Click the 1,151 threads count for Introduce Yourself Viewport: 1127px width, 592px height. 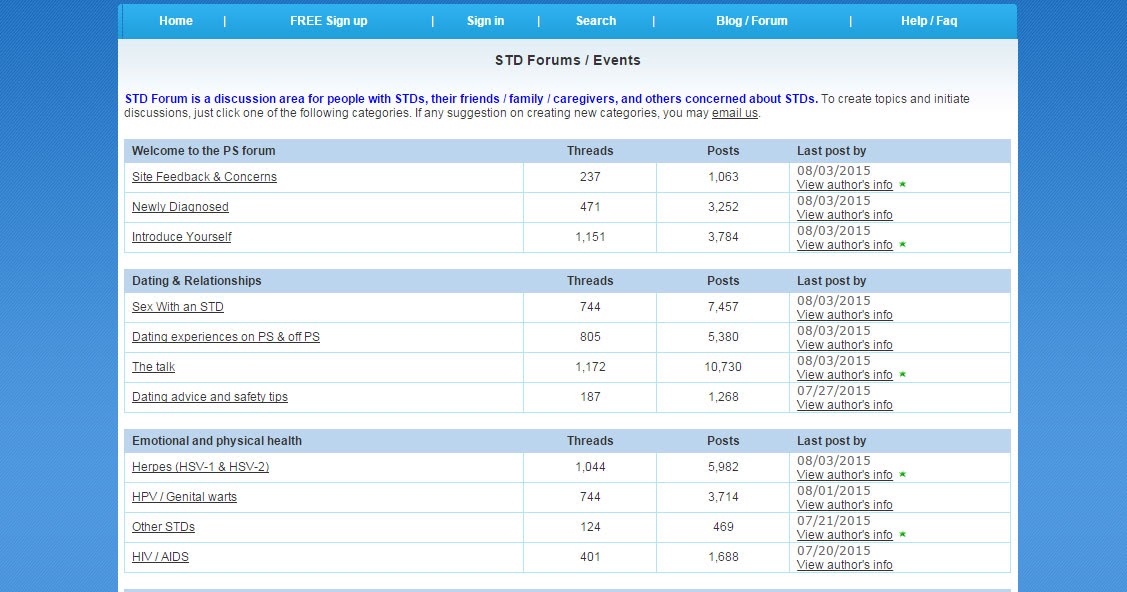[590, 237]
